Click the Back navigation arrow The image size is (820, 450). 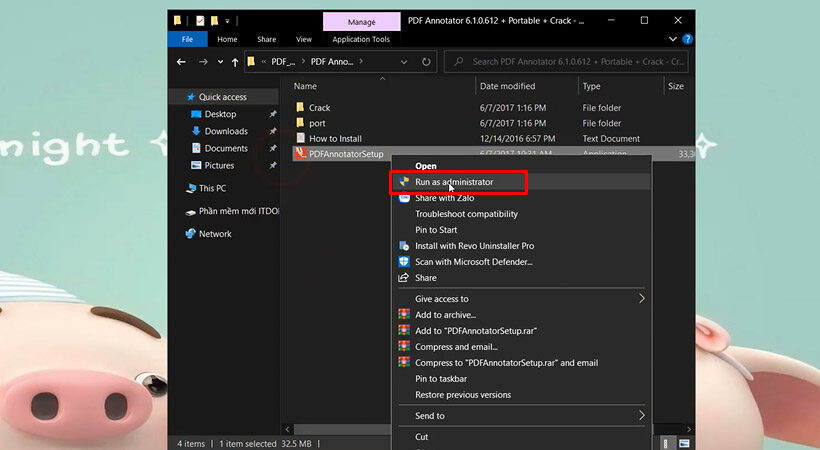coord(181,62)
